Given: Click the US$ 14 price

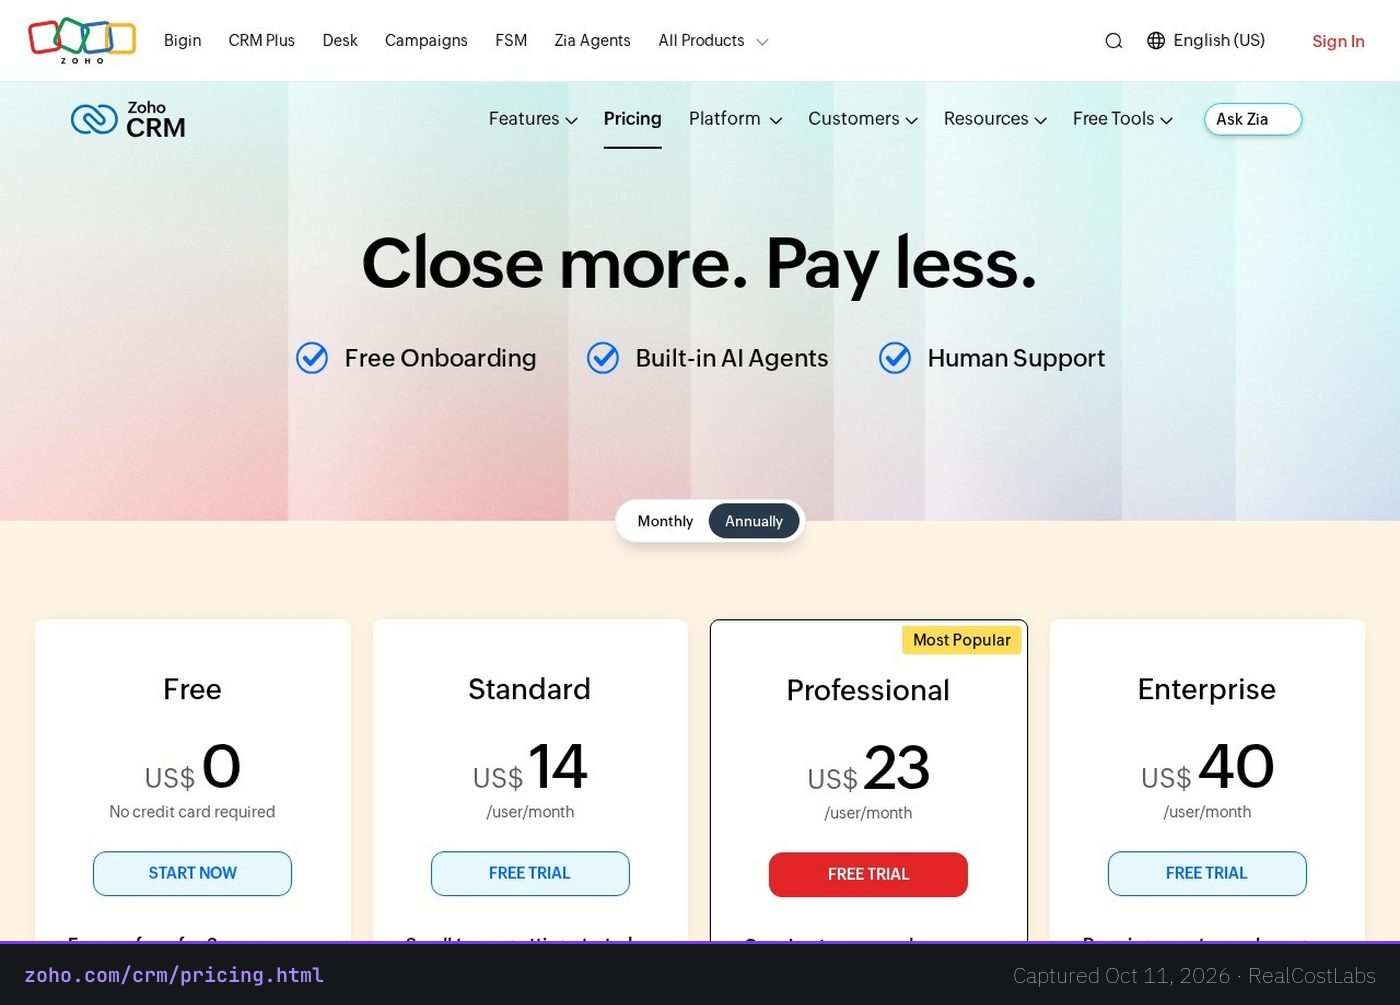Looking at the screenshot, I should click(x=530, y=767).
